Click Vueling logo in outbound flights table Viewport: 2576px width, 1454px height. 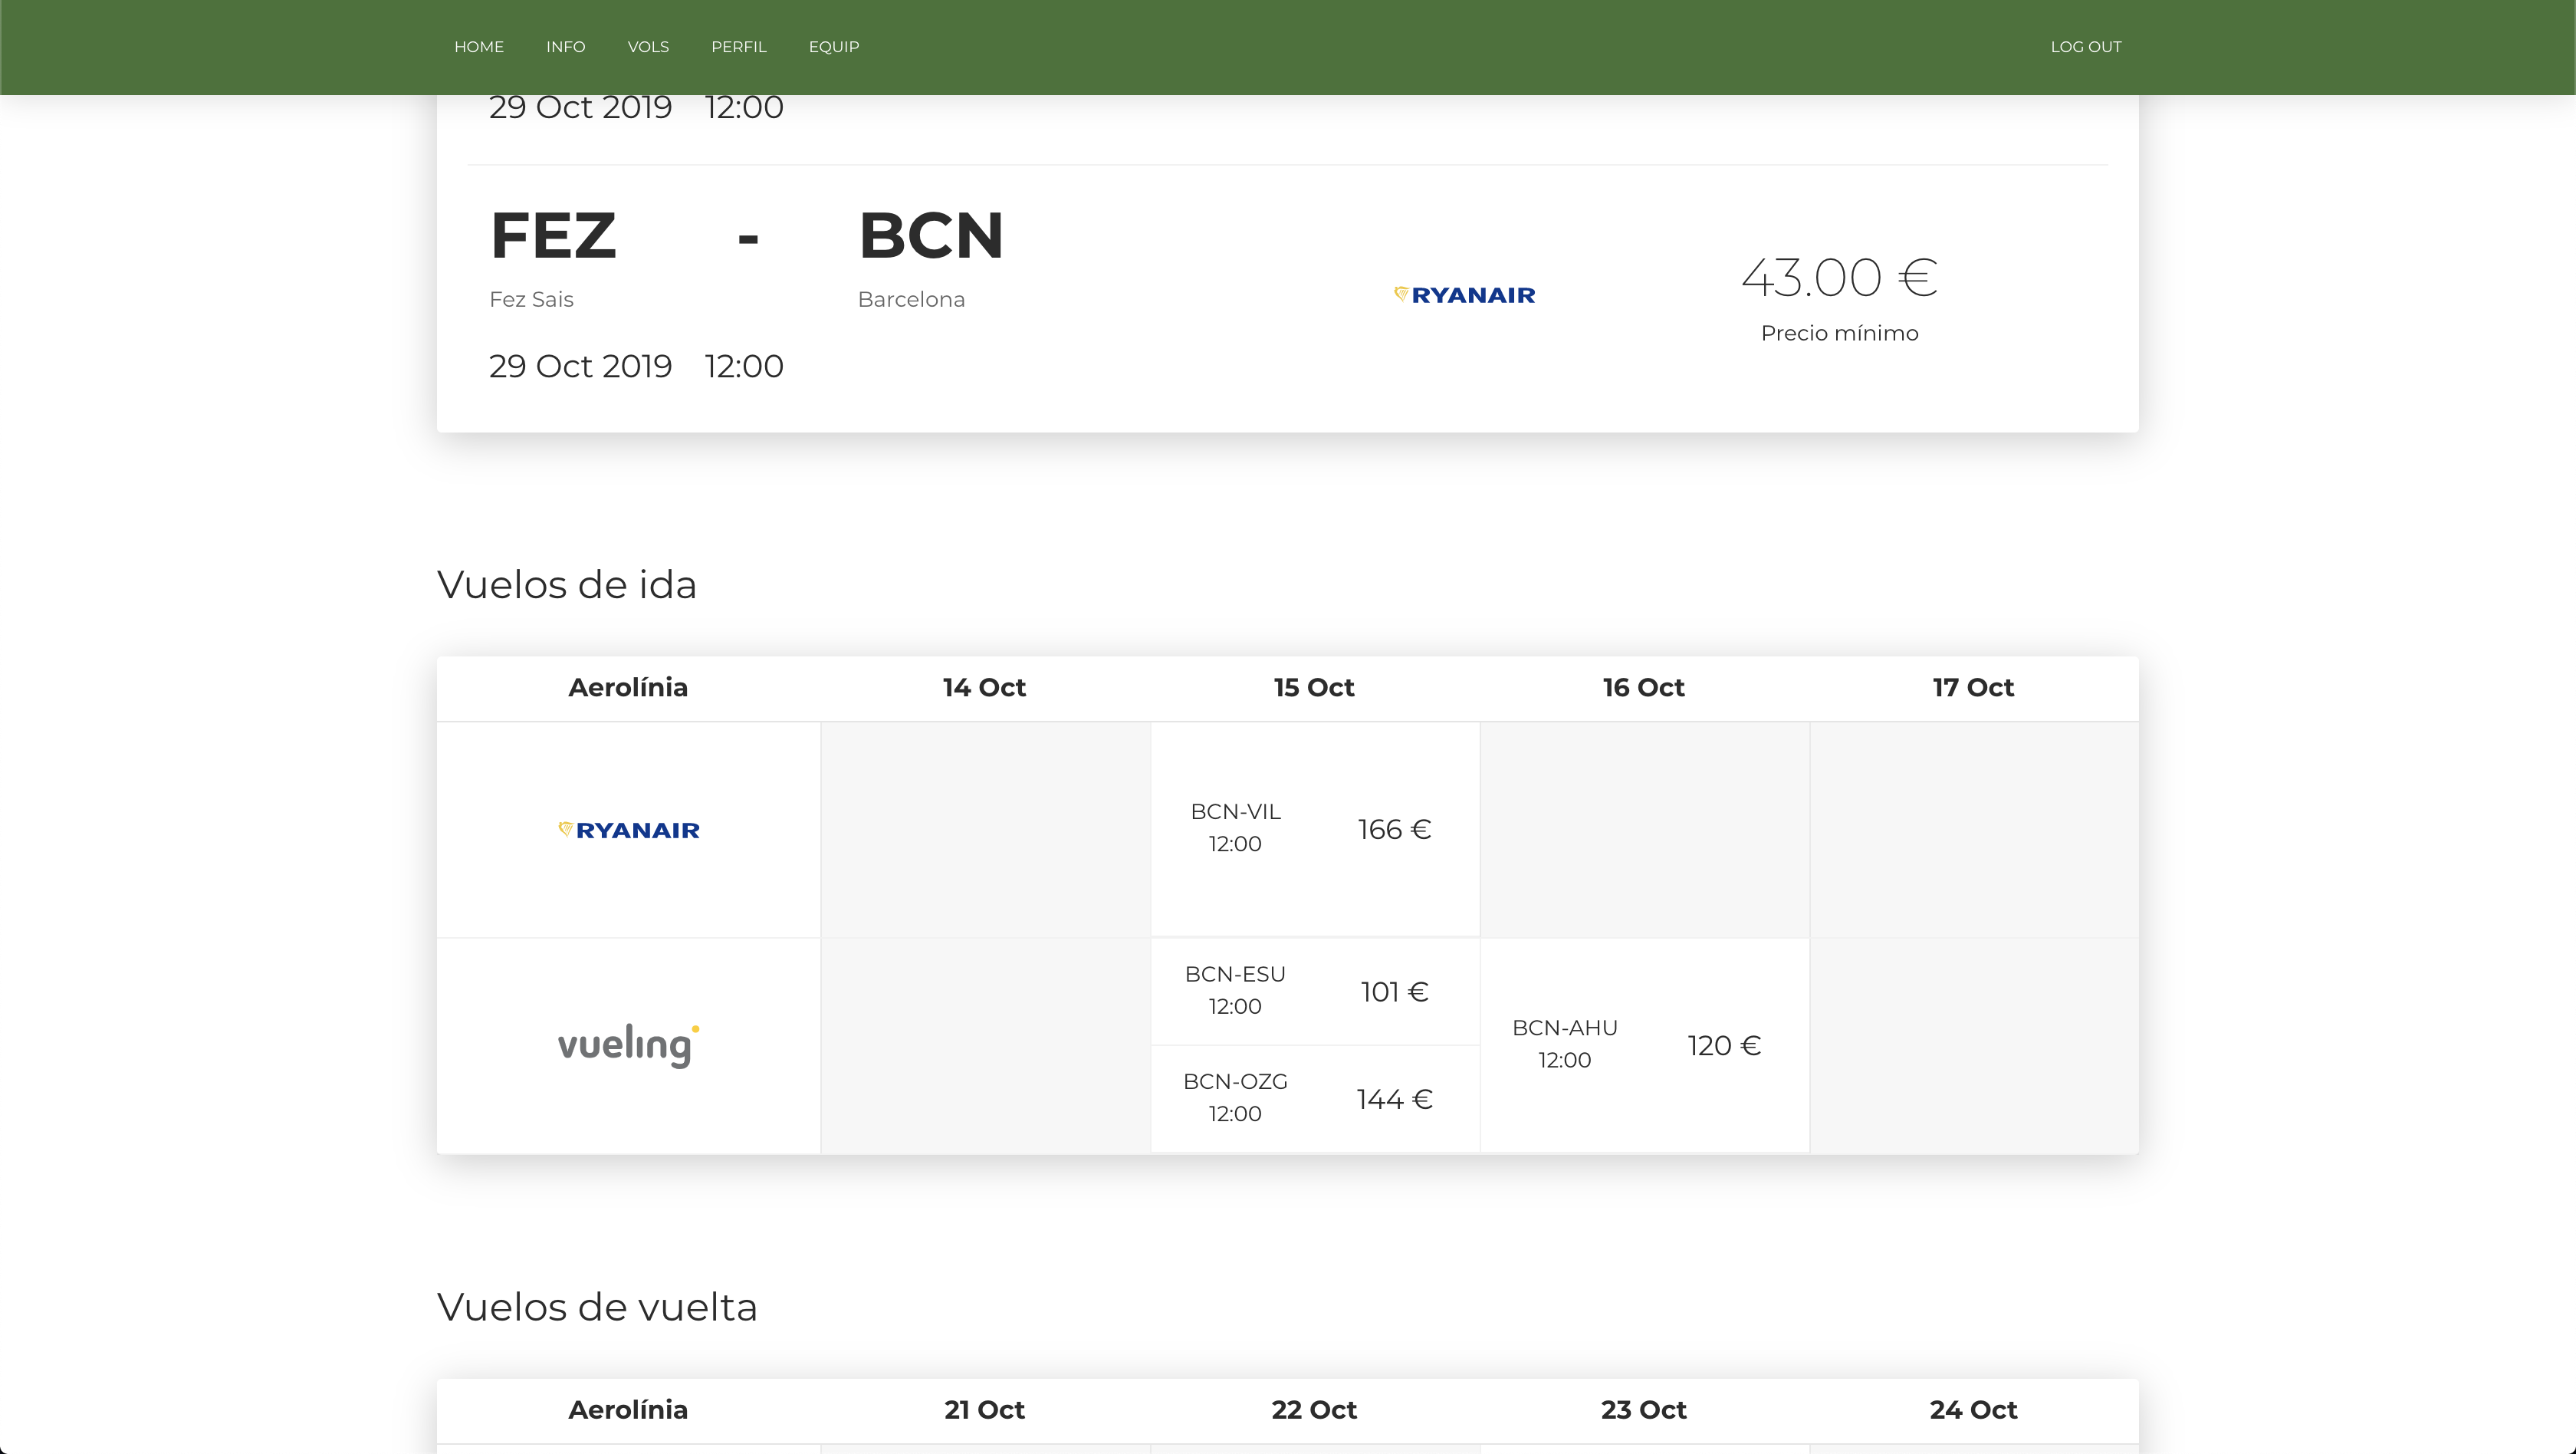click(x=628, y=1045)
